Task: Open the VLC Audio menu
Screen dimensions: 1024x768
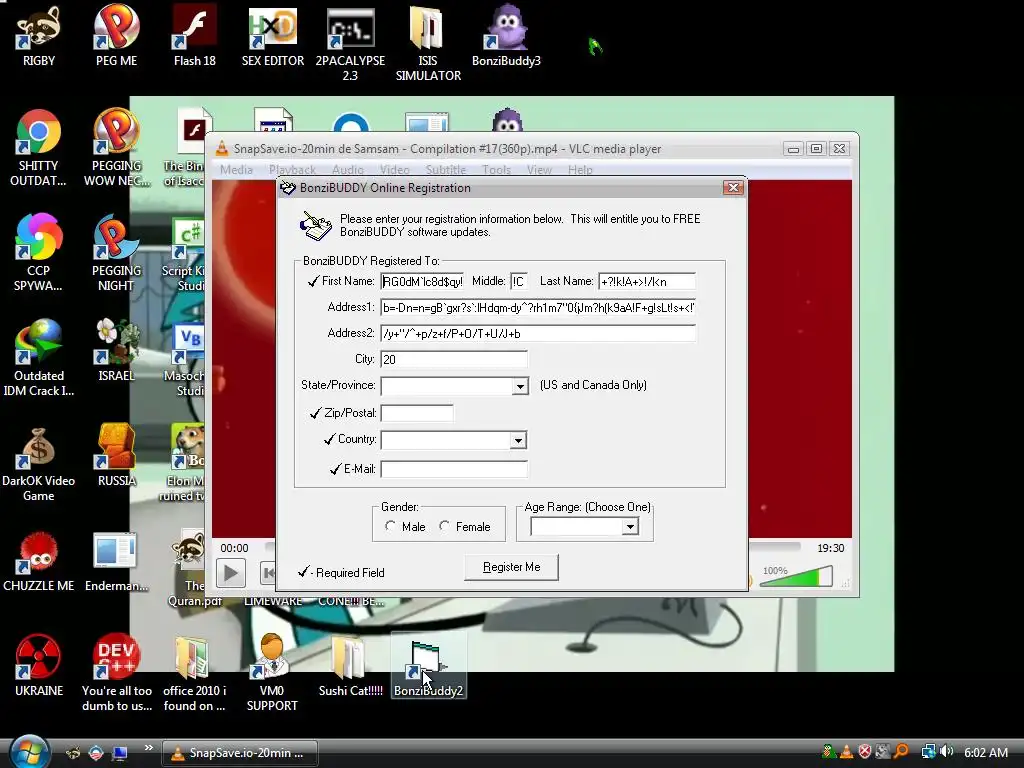Action: click(347, 170)
